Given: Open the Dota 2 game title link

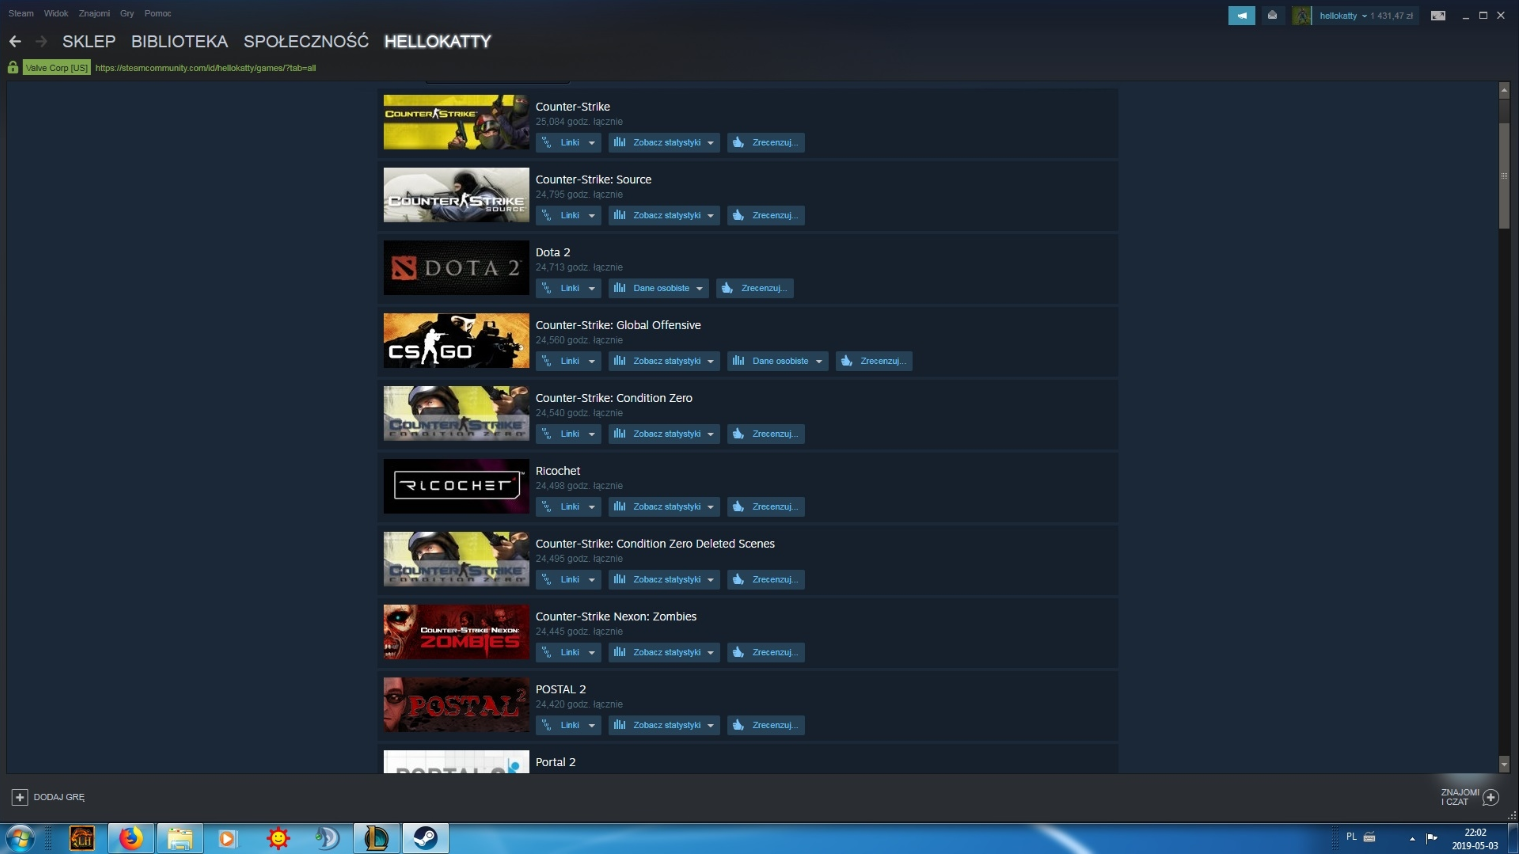Looking at the screenshot, I should tap(552, 252).
